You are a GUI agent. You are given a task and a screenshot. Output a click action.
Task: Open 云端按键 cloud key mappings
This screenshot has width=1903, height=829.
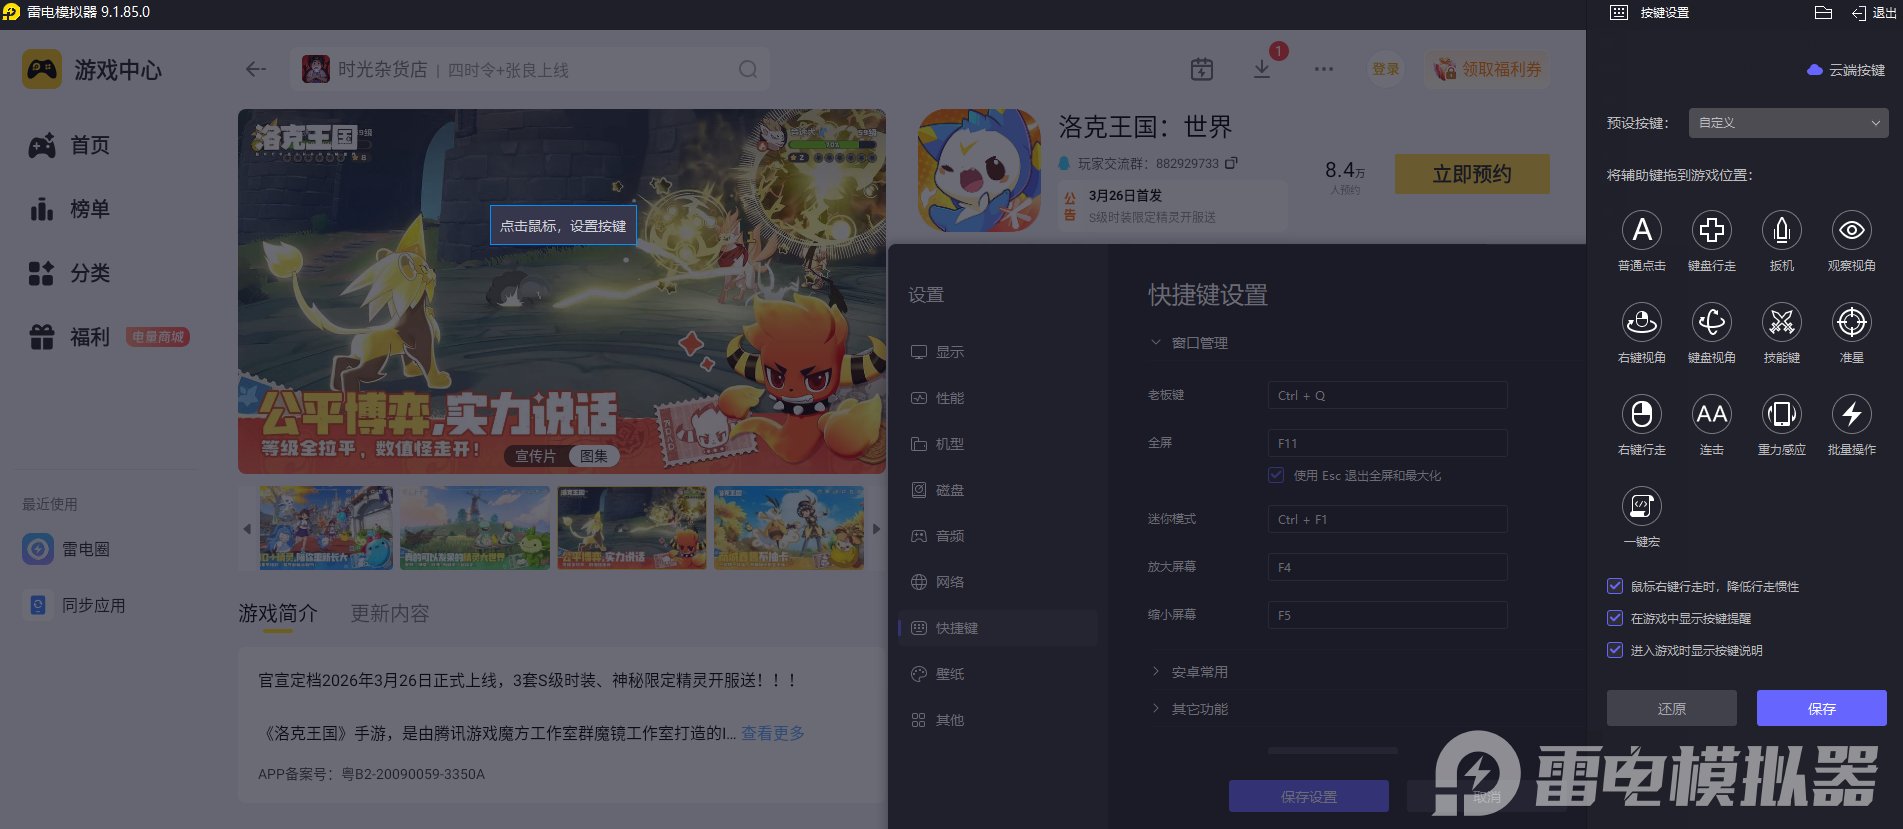pyautogui.click(x=1846, y=70)
